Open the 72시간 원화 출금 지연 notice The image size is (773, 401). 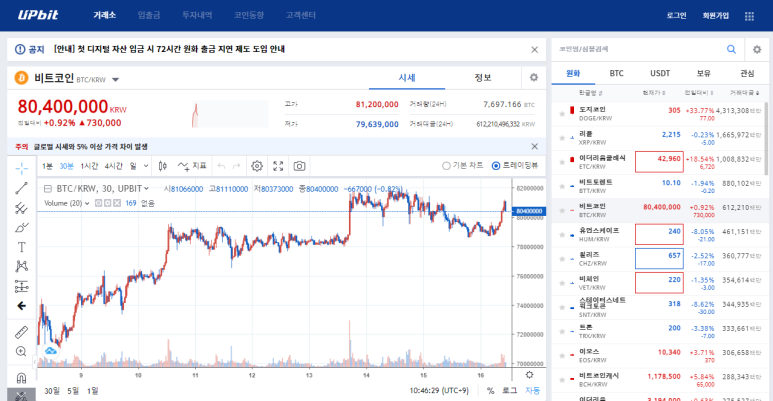click(169, 49)
